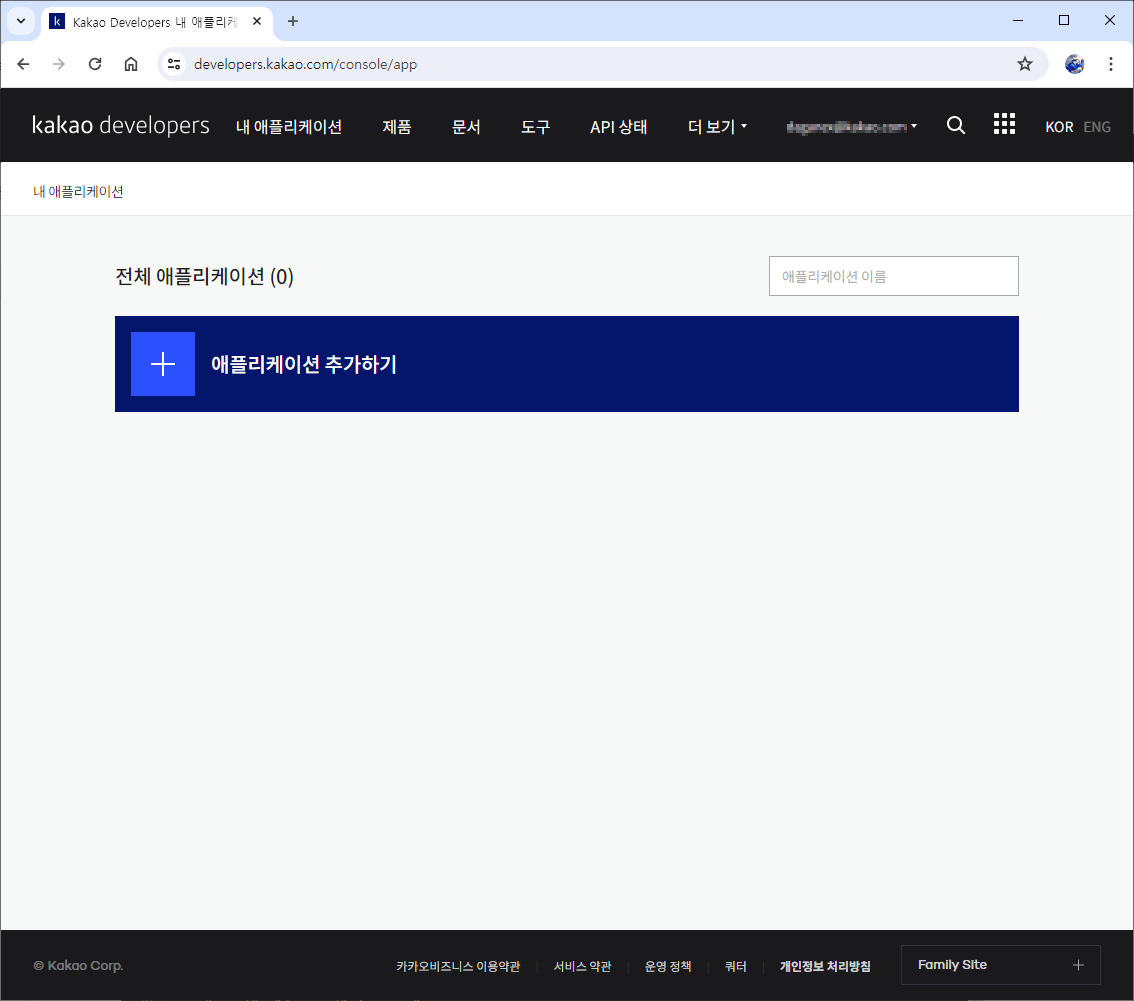Switch language to ENG
1134x1001 pixels.
point(1096,127)
